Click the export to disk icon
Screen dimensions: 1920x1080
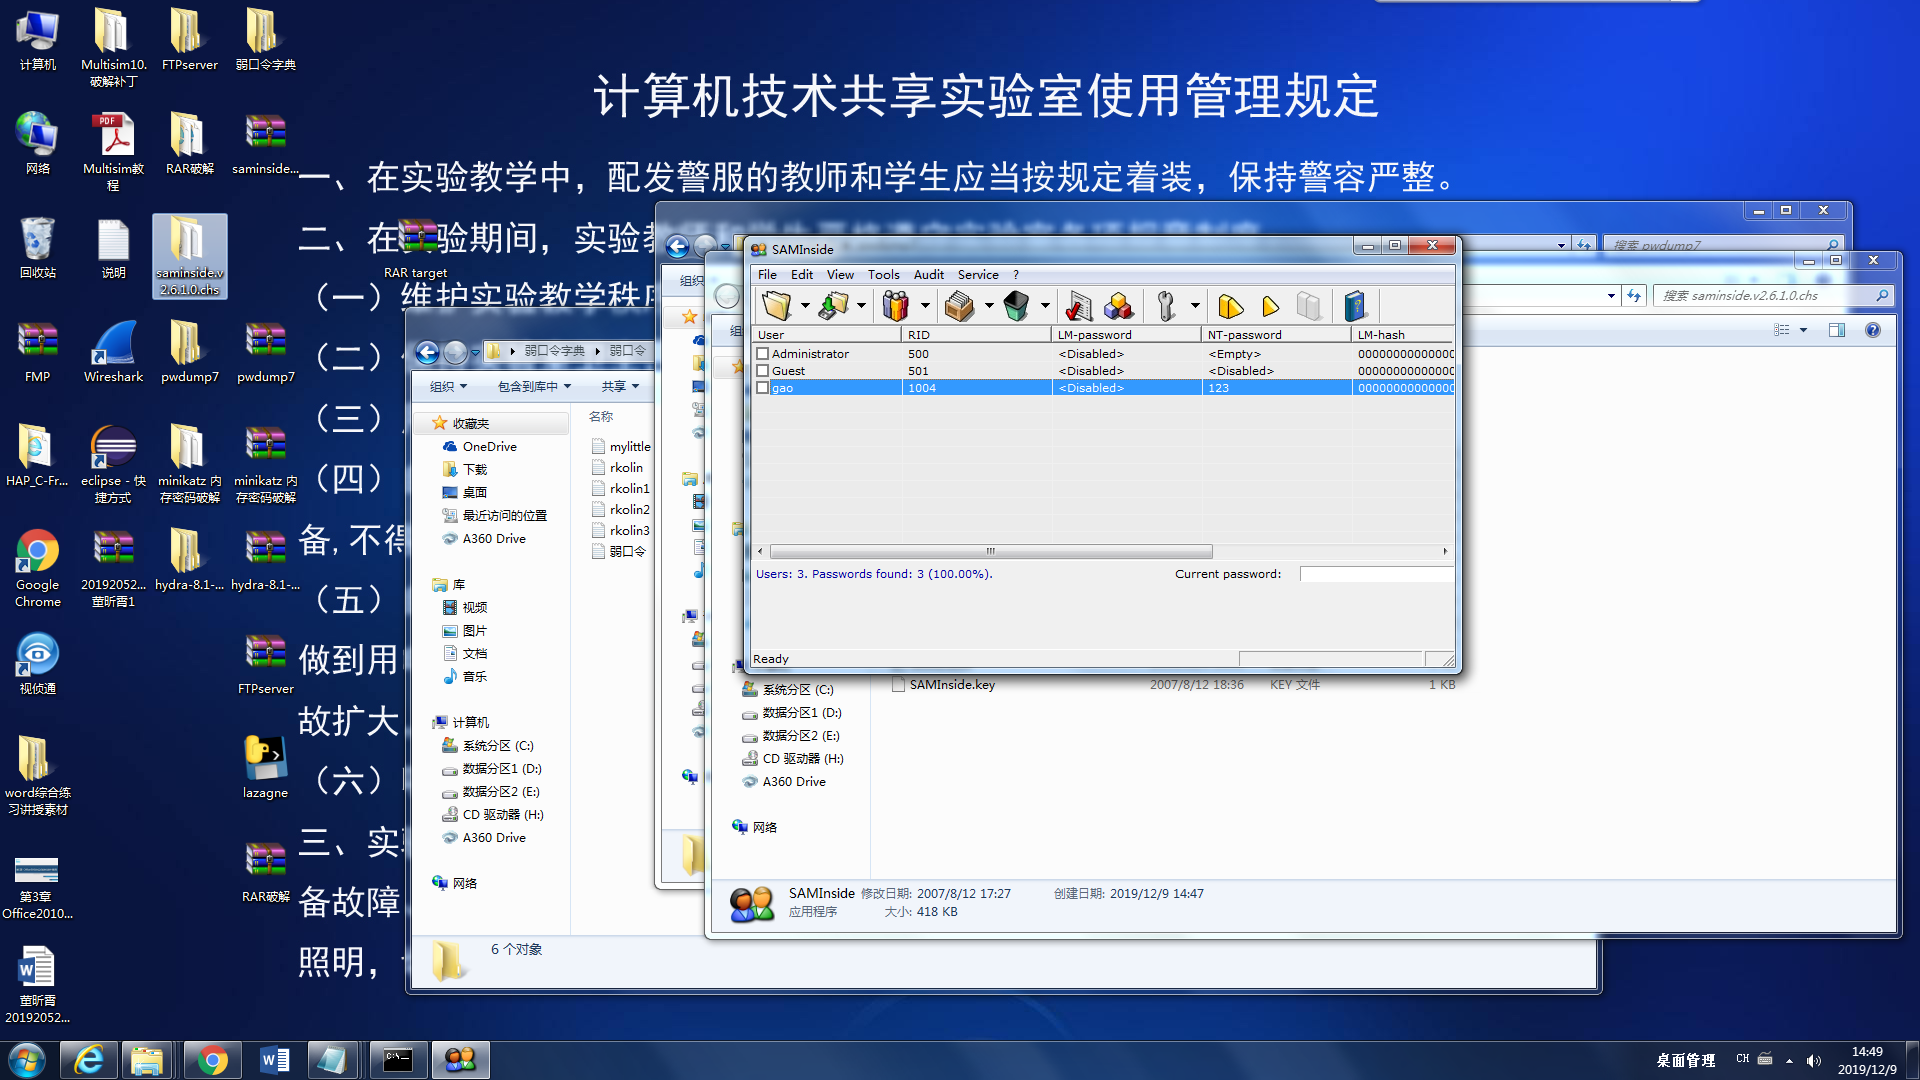(x=832, y=306)
